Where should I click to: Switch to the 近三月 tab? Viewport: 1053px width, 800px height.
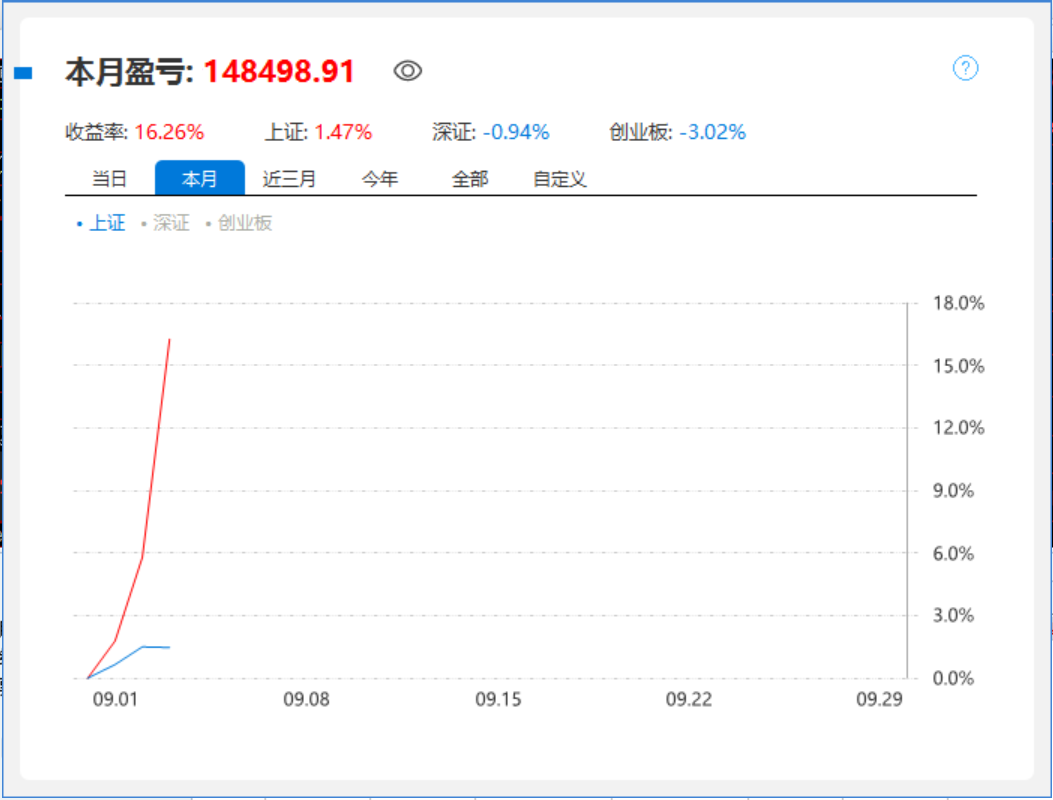point(289,179)
